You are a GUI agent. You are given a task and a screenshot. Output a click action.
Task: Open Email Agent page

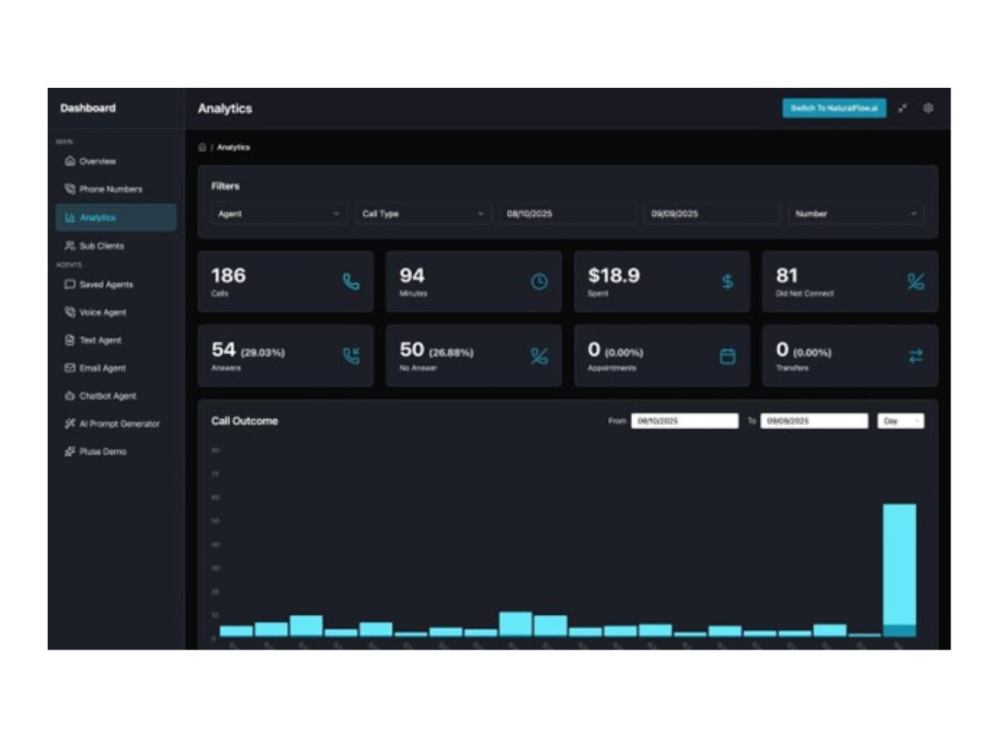pyautogui.click(x=115, y=368)
